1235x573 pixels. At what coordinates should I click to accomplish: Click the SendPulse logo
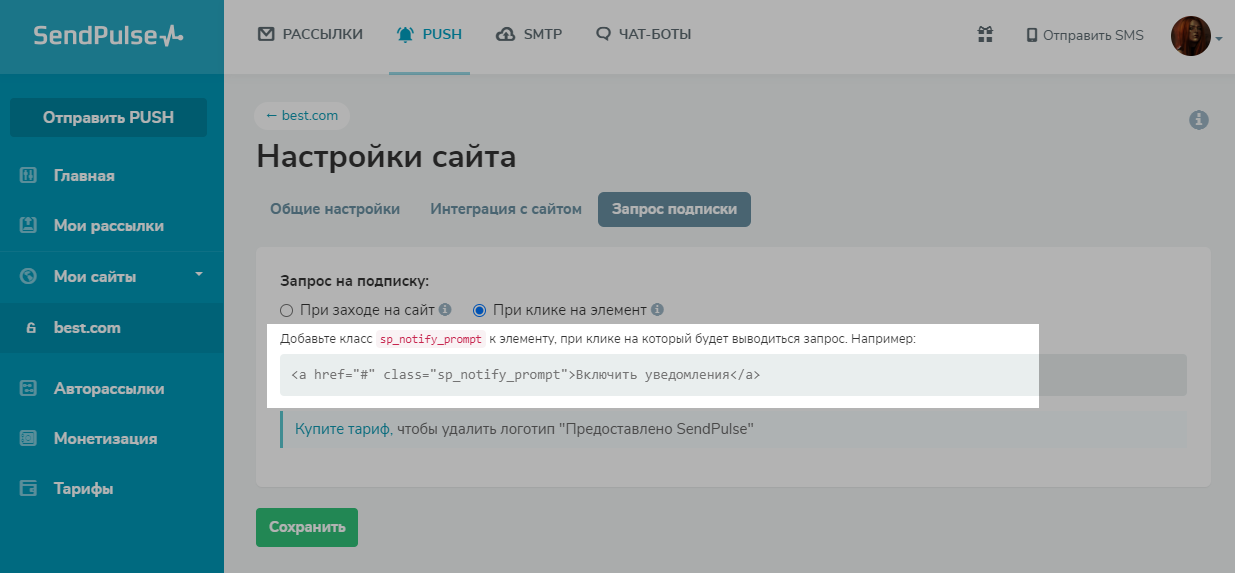(108, 36)
